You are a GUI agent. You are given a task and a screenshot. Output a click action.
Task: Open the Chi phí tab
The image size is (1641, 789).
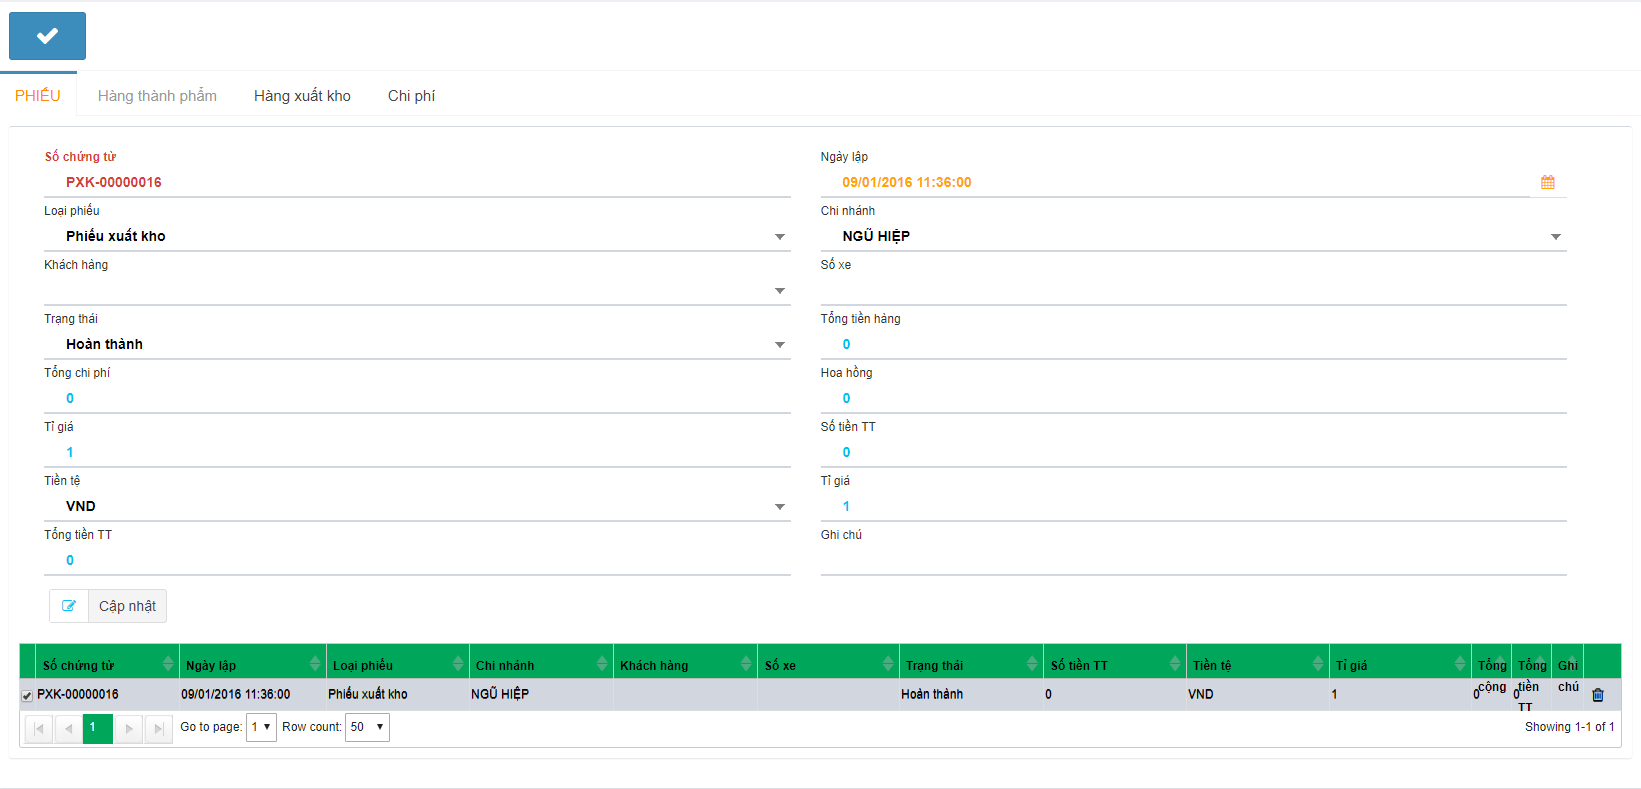pyautogui.click(x=411, y=96)
